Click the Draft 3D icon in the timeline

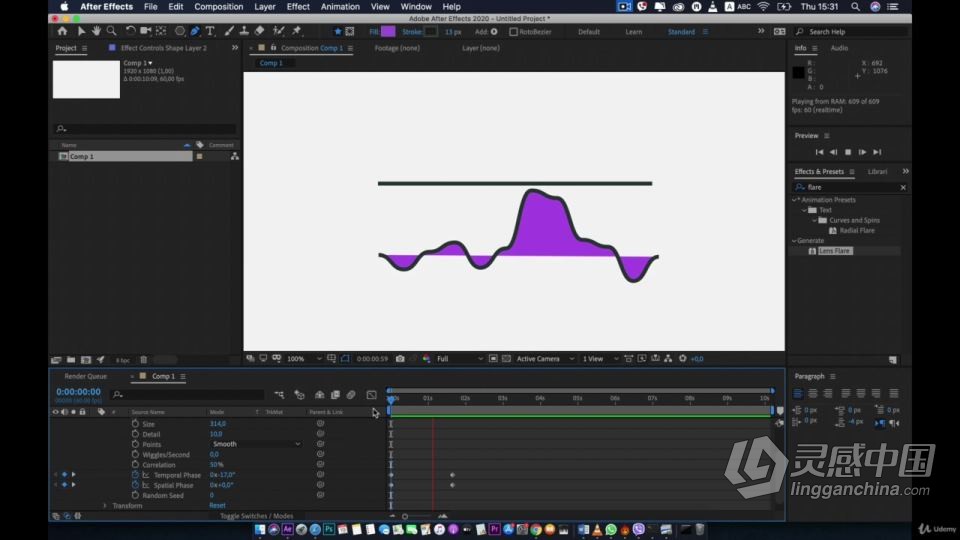pyautogui.click(x=299, y=395)
